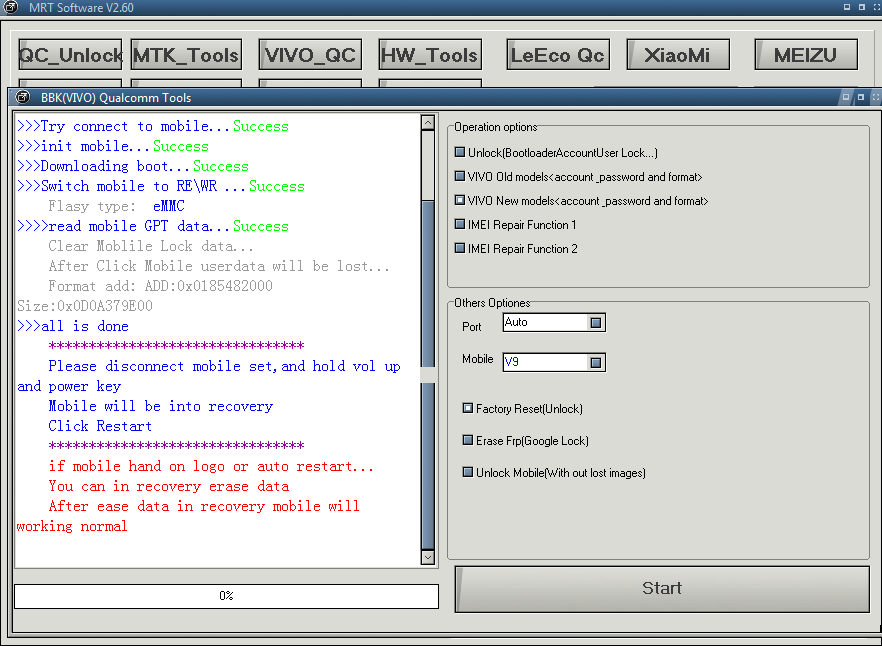Enable Unlock(BootloaderAccountUser Lock...) option
The height and width of the screenshot is (646, 882).
[460, 152]
